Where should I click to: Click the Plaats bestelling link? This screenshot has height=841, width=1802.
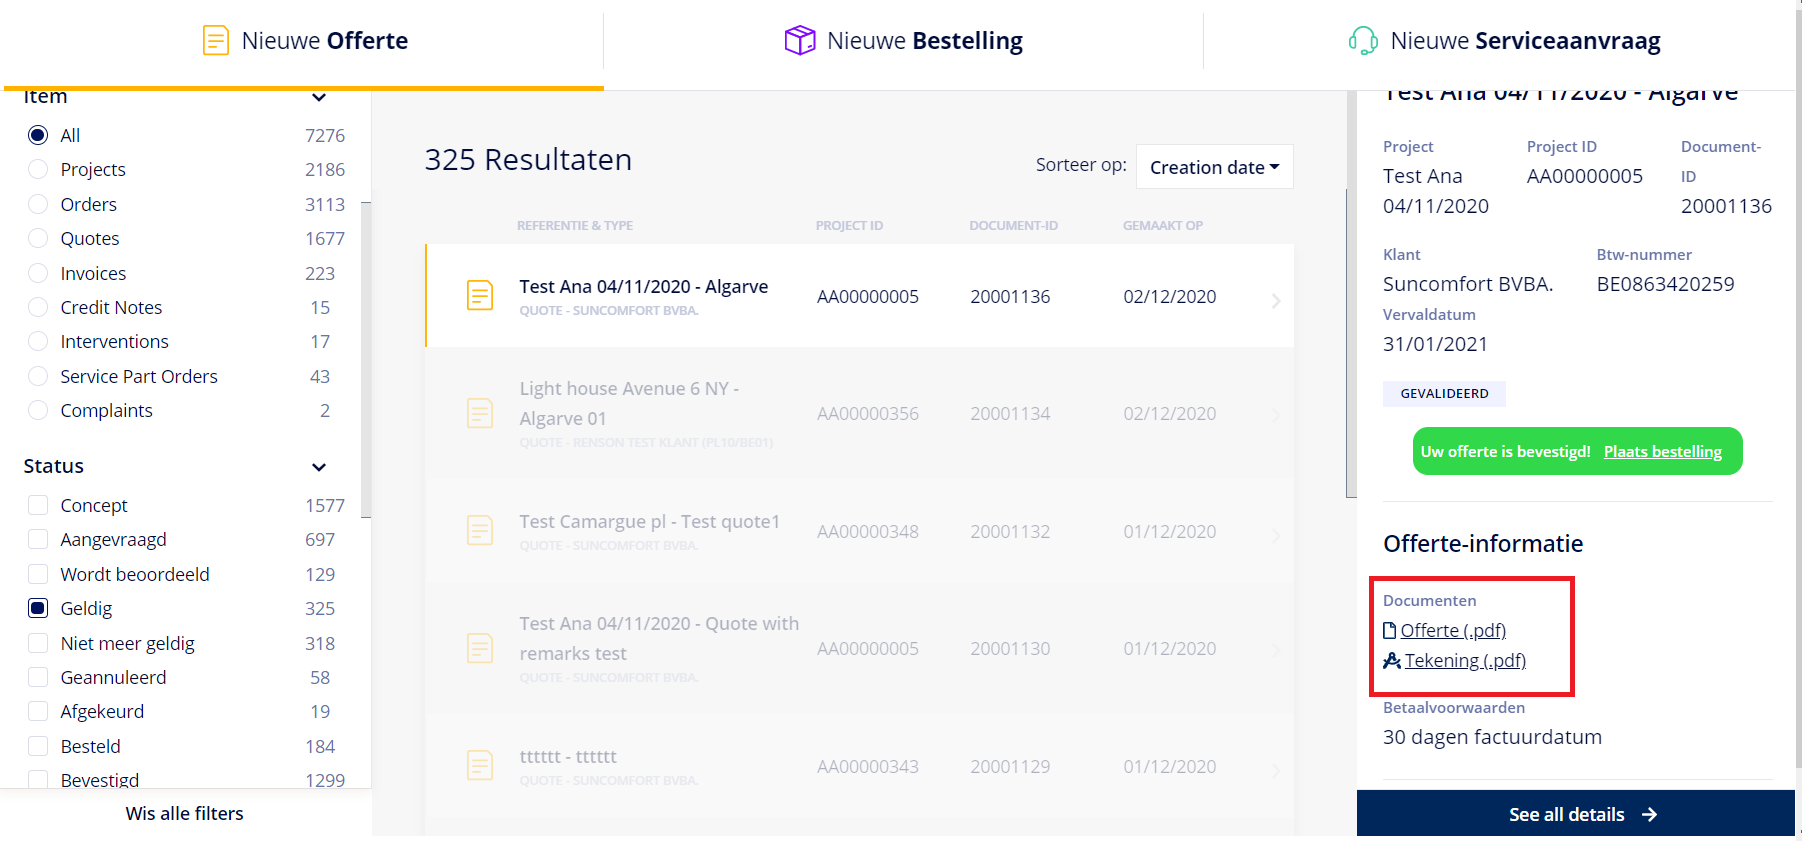coord(1662,452)
